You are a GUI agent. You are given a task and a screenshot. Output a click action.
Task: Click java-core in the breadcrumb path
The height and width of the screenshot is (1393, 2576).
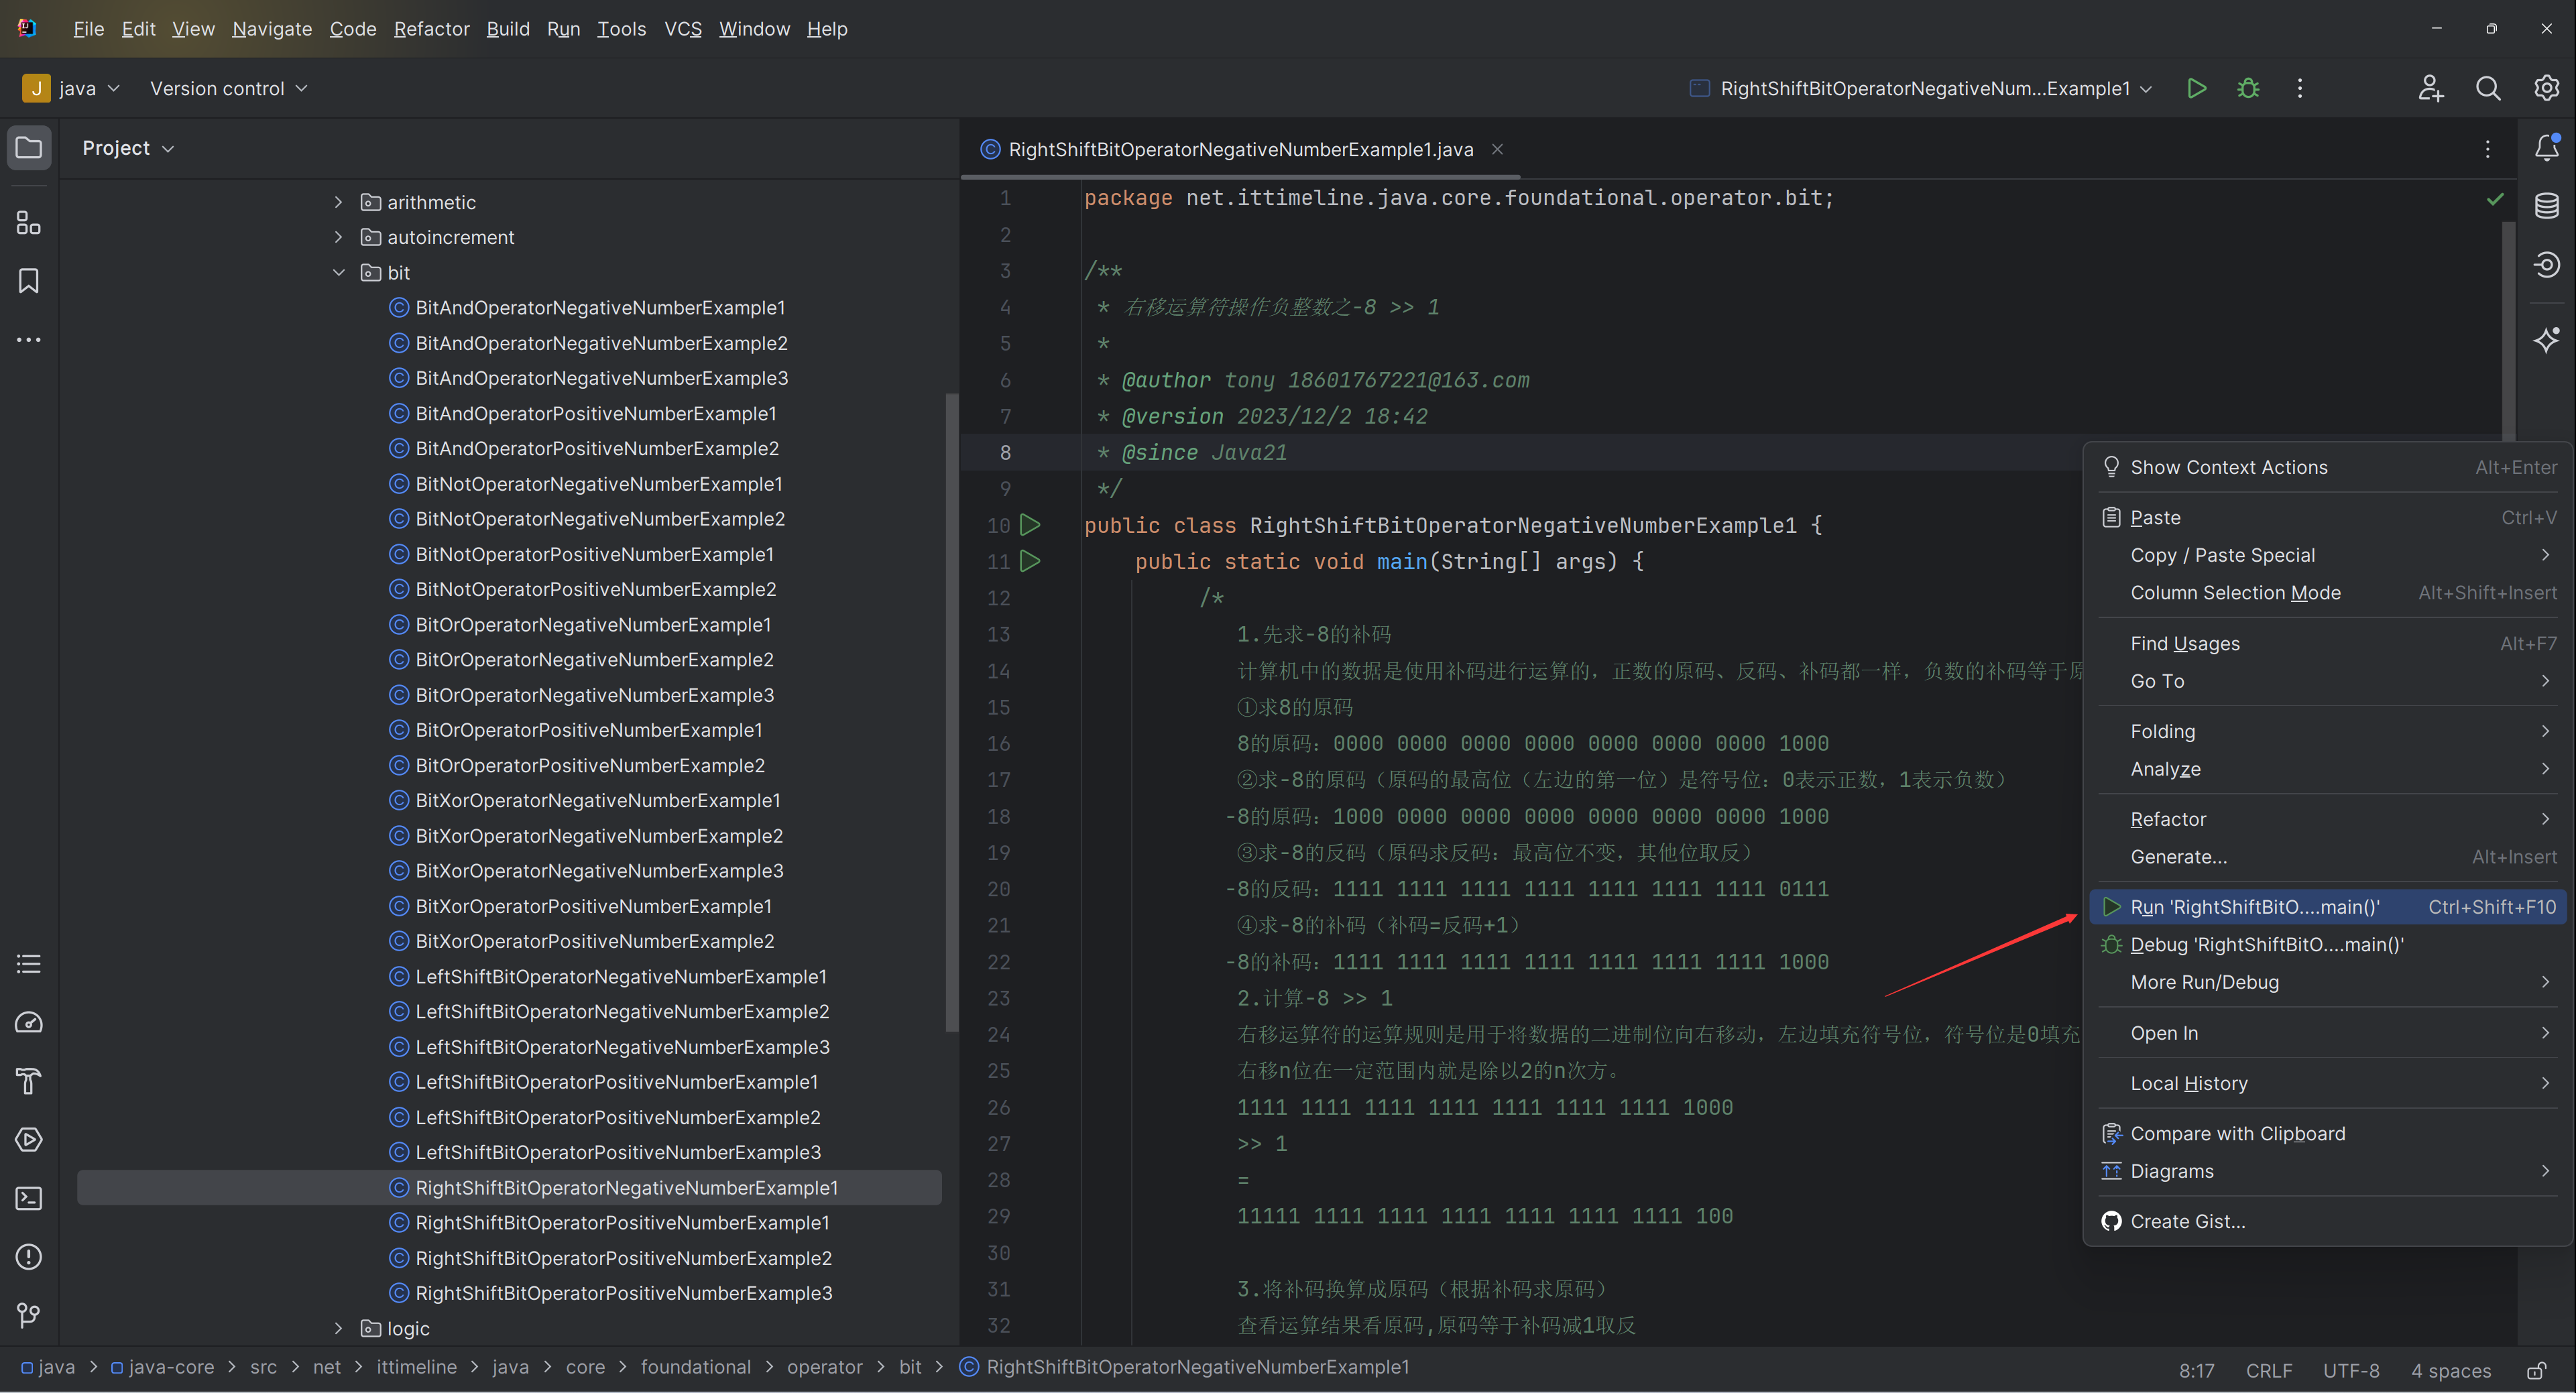(163, 1367)
